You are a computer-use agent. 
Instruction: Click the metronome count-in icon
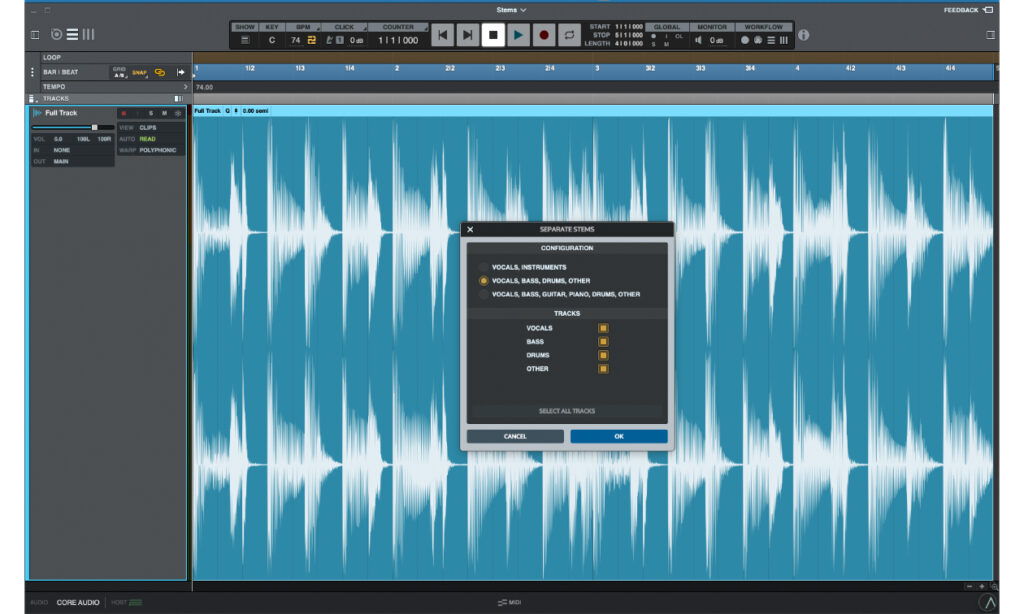340,40
